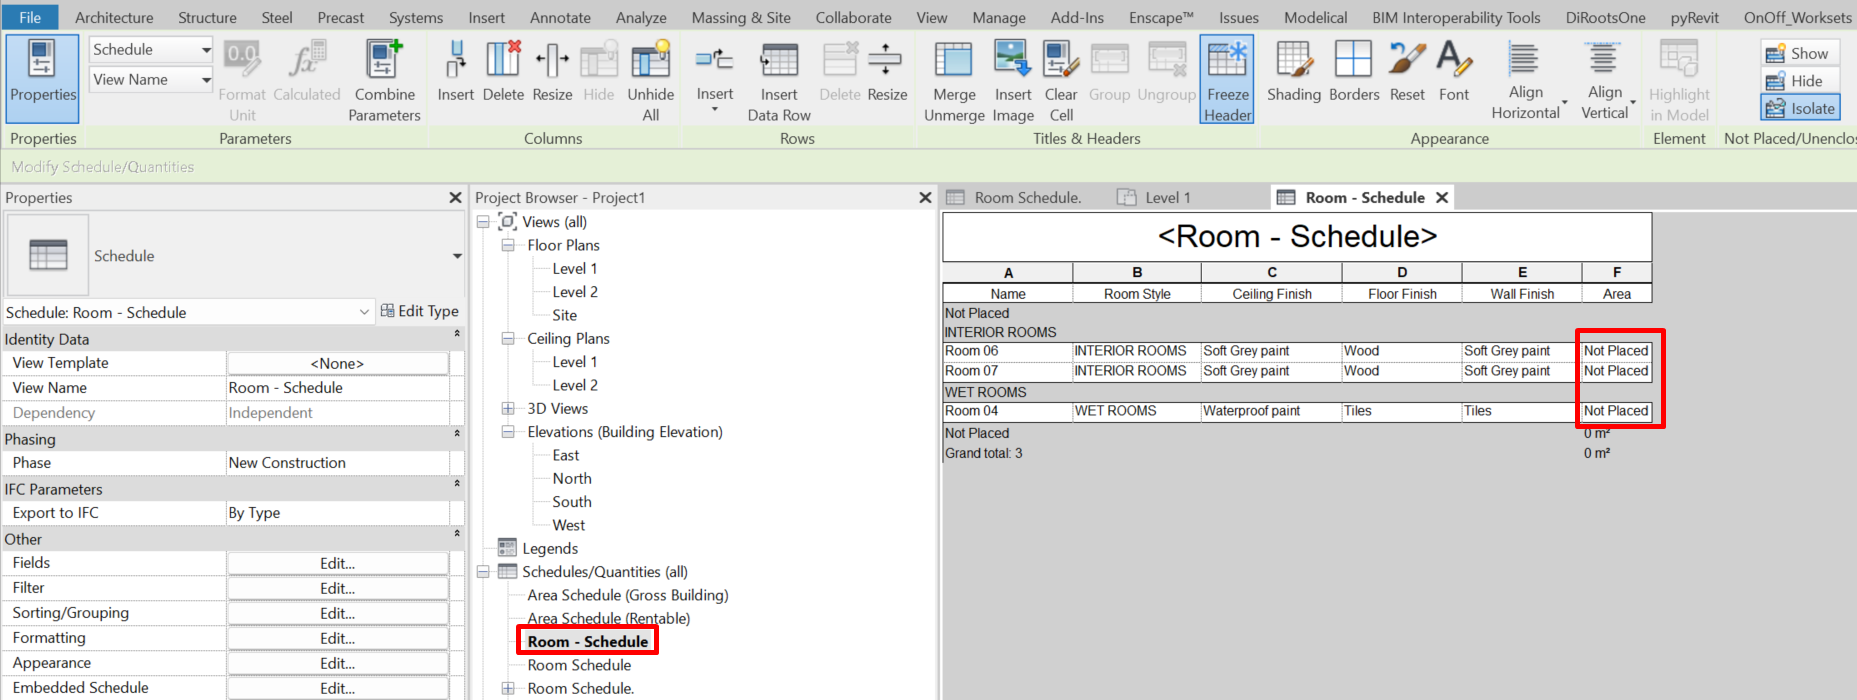This screenshot has width=1857, height=700.
Task: Open the Format Unit tool
Action: pos(242,79)
